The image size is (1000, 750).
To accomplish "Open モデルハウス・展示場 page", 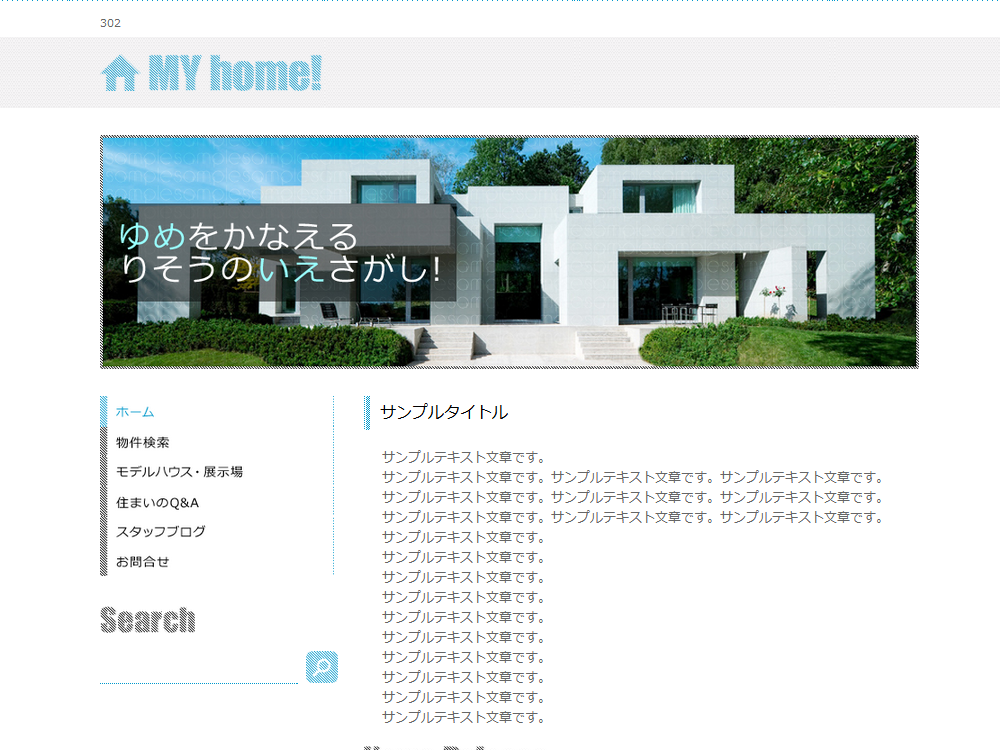I will [179, 472].
